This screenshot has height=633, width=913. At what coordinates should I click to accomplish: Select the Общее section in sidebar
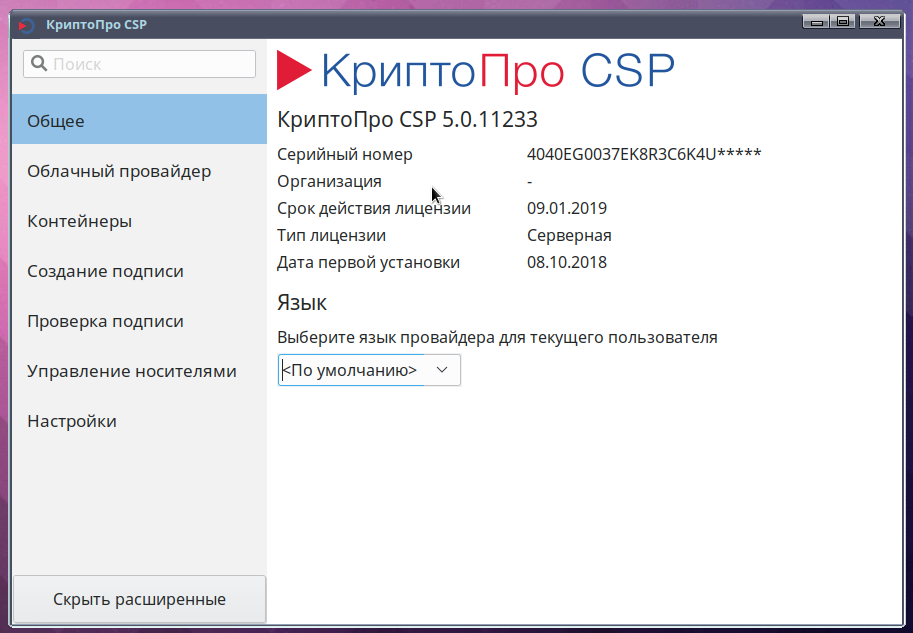click(139, 121)
